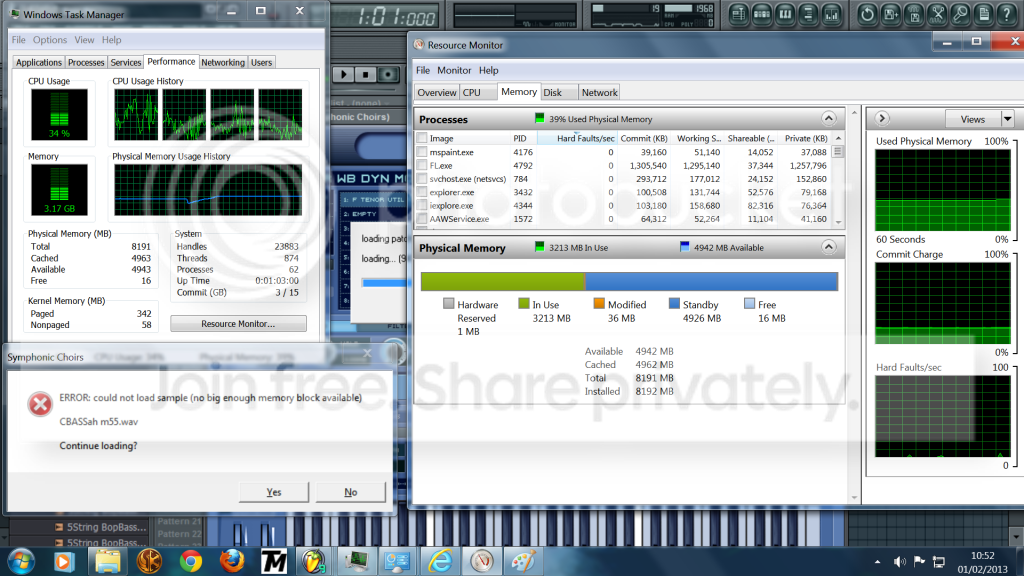The image size is (1024, 576).
Task: Open the piano roll icon in FL toolbar
Action: point(785,14)
